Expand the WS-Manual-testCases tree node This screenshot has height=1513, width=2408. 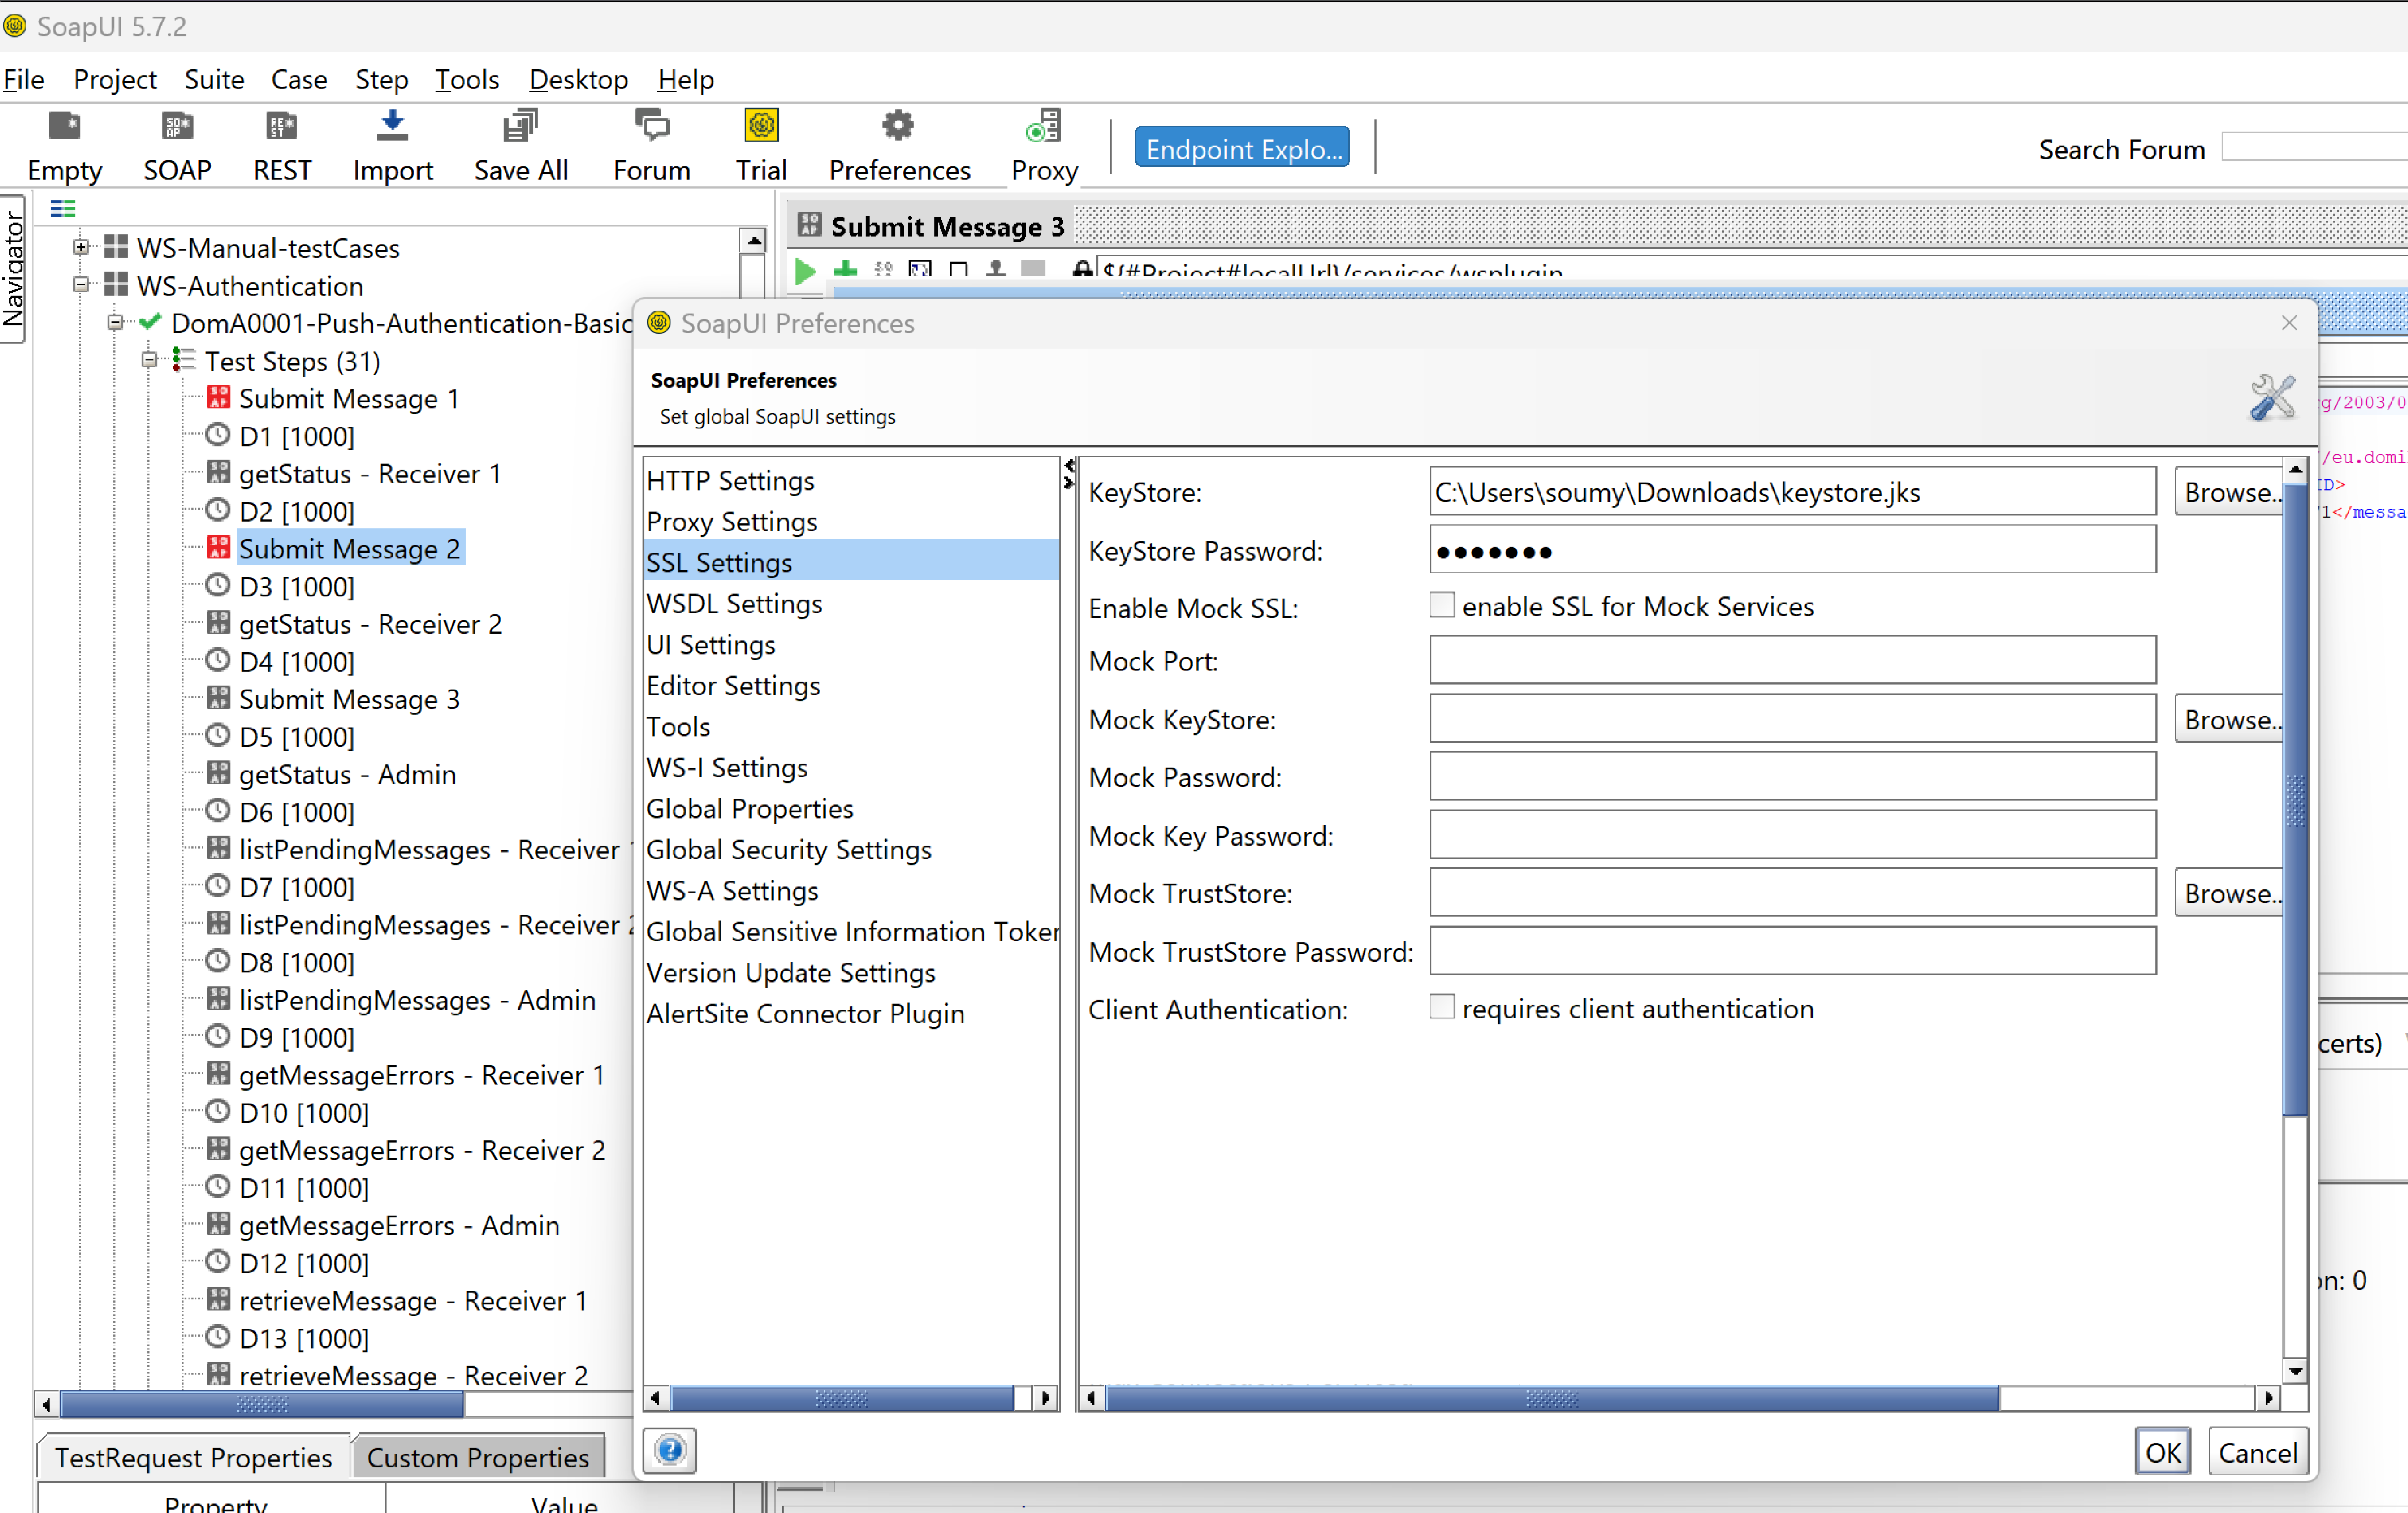pyautogui.click(x=82, y=247)
